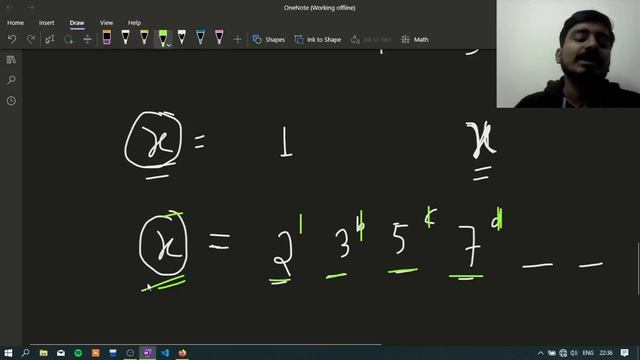
Task: Pick the eraser with pink tip
Action: [107, 38]
